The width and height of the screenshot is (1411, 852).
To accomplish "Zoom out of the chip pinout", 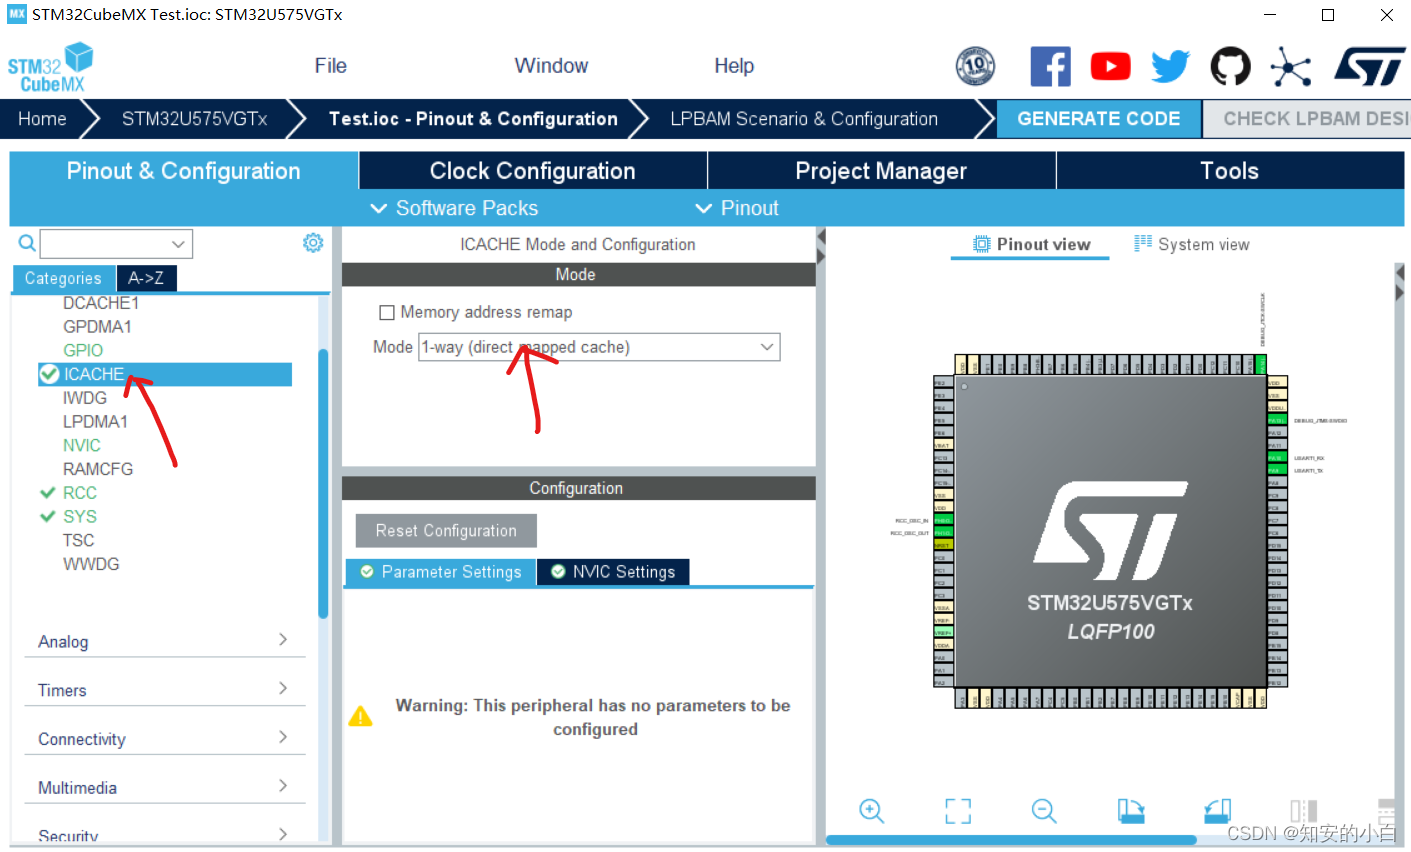I will 1044,811.
